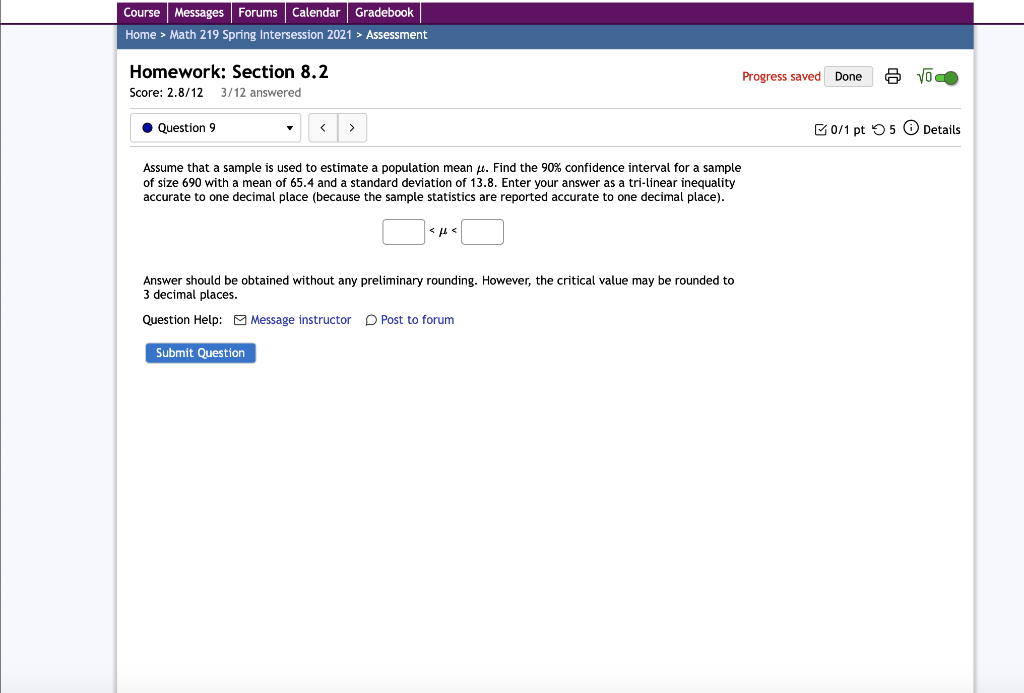
Task: Click the blue status dot in the question selector
Action: [148, 127]
